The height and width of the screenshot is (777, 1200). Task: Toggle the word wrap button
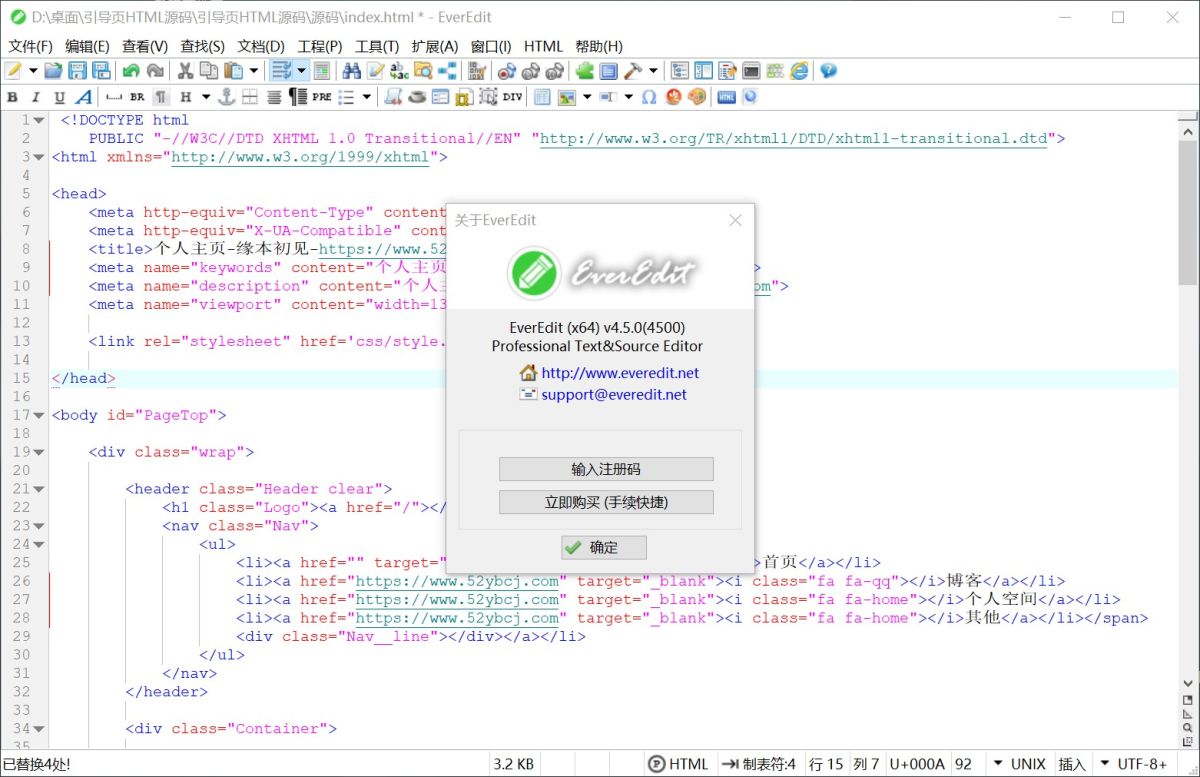282,71
